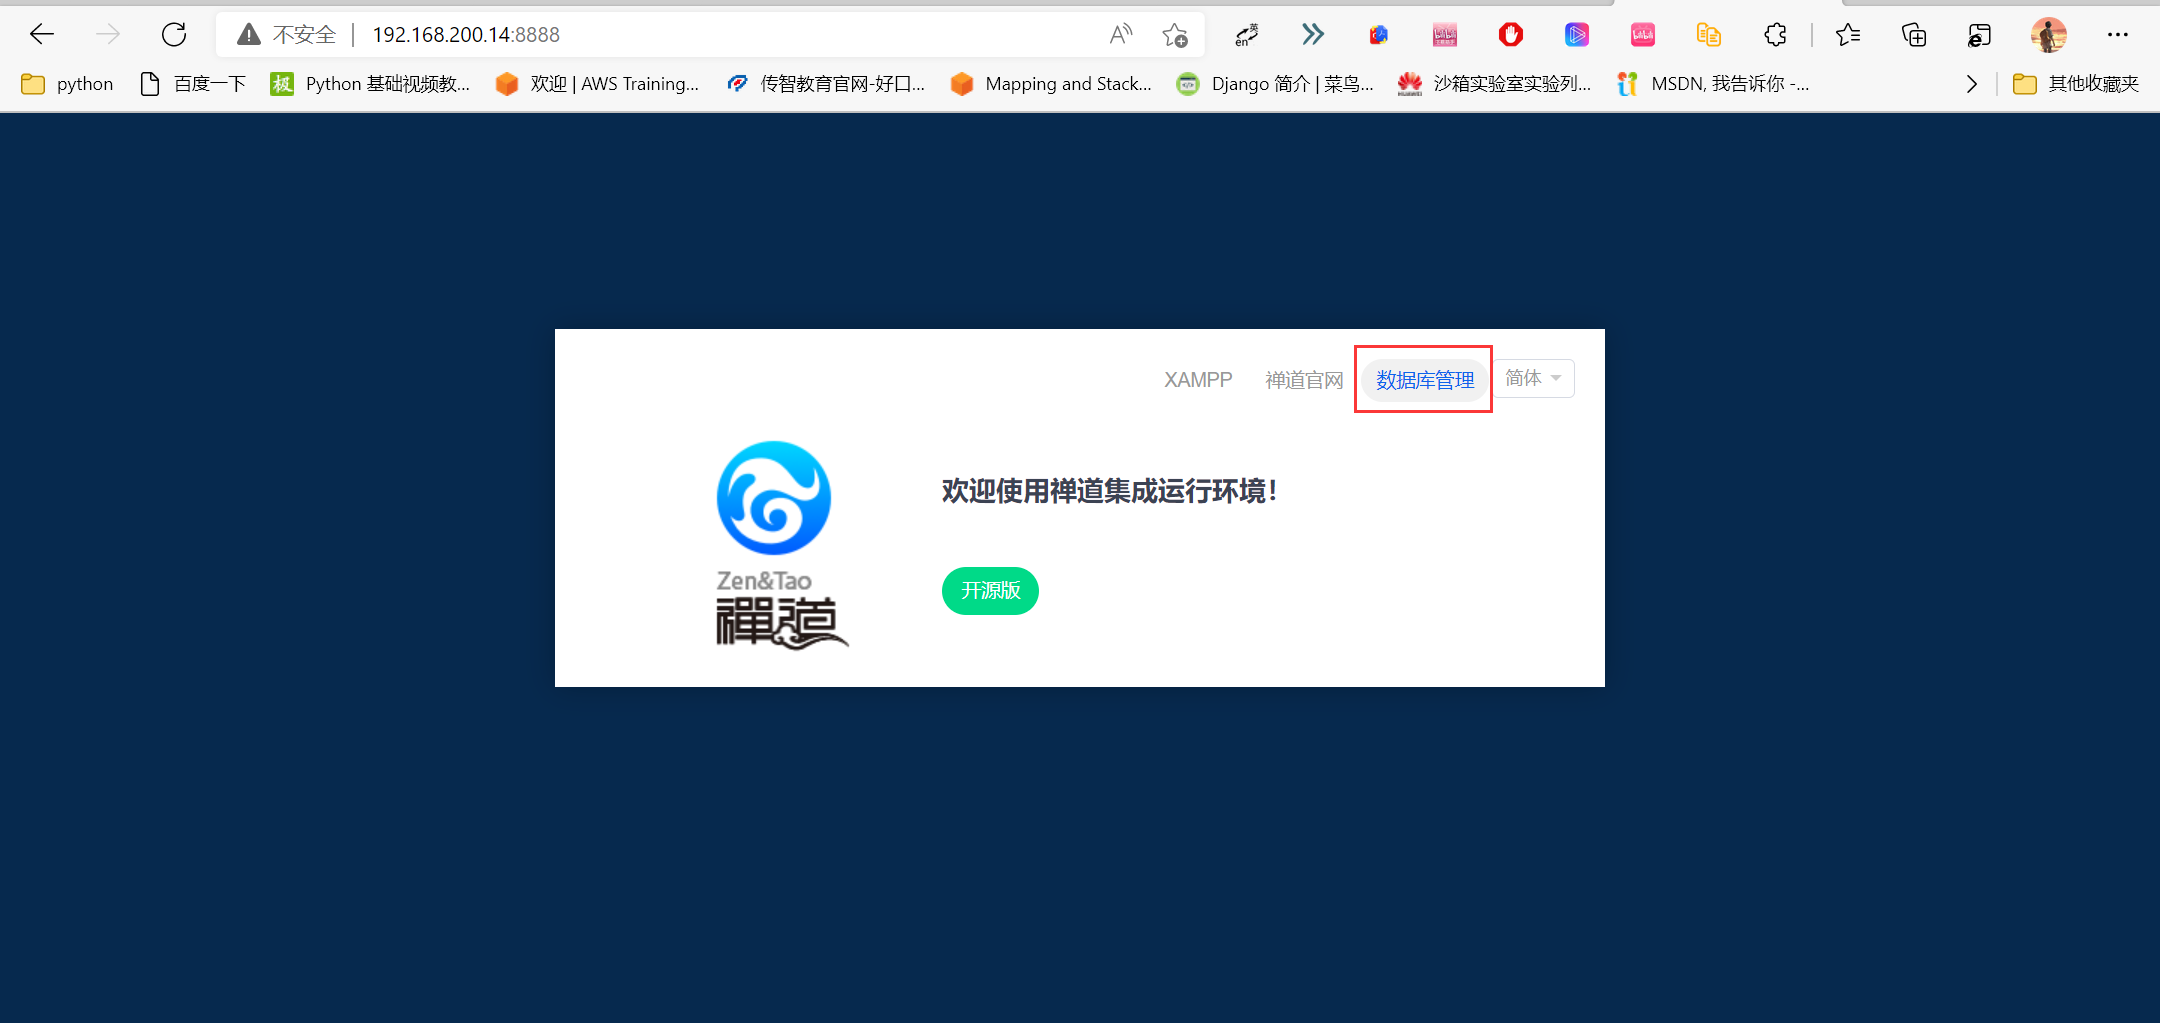Click the AdBlock stop-sign extension icon

[x=1510, y=34]
